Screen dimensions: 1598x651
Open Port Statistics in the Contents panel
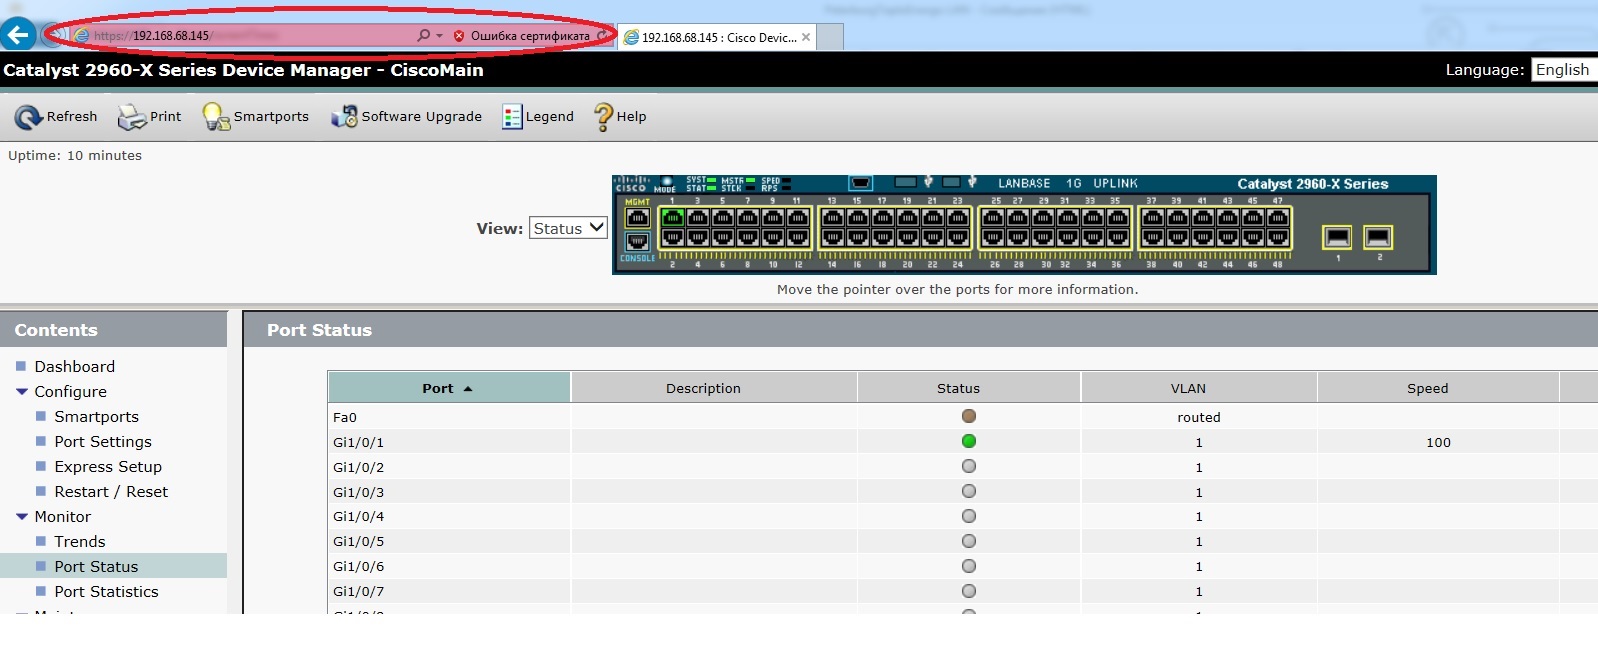coord(107,592)
